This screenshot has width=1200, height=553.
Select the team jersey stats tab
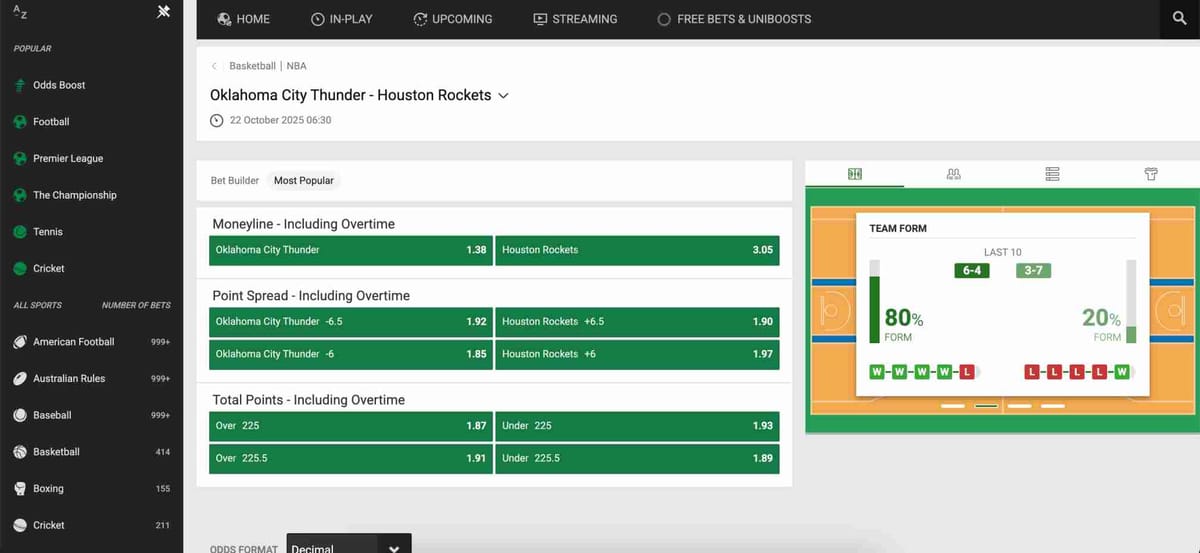pyautogui.click(x=1151, y=174)
